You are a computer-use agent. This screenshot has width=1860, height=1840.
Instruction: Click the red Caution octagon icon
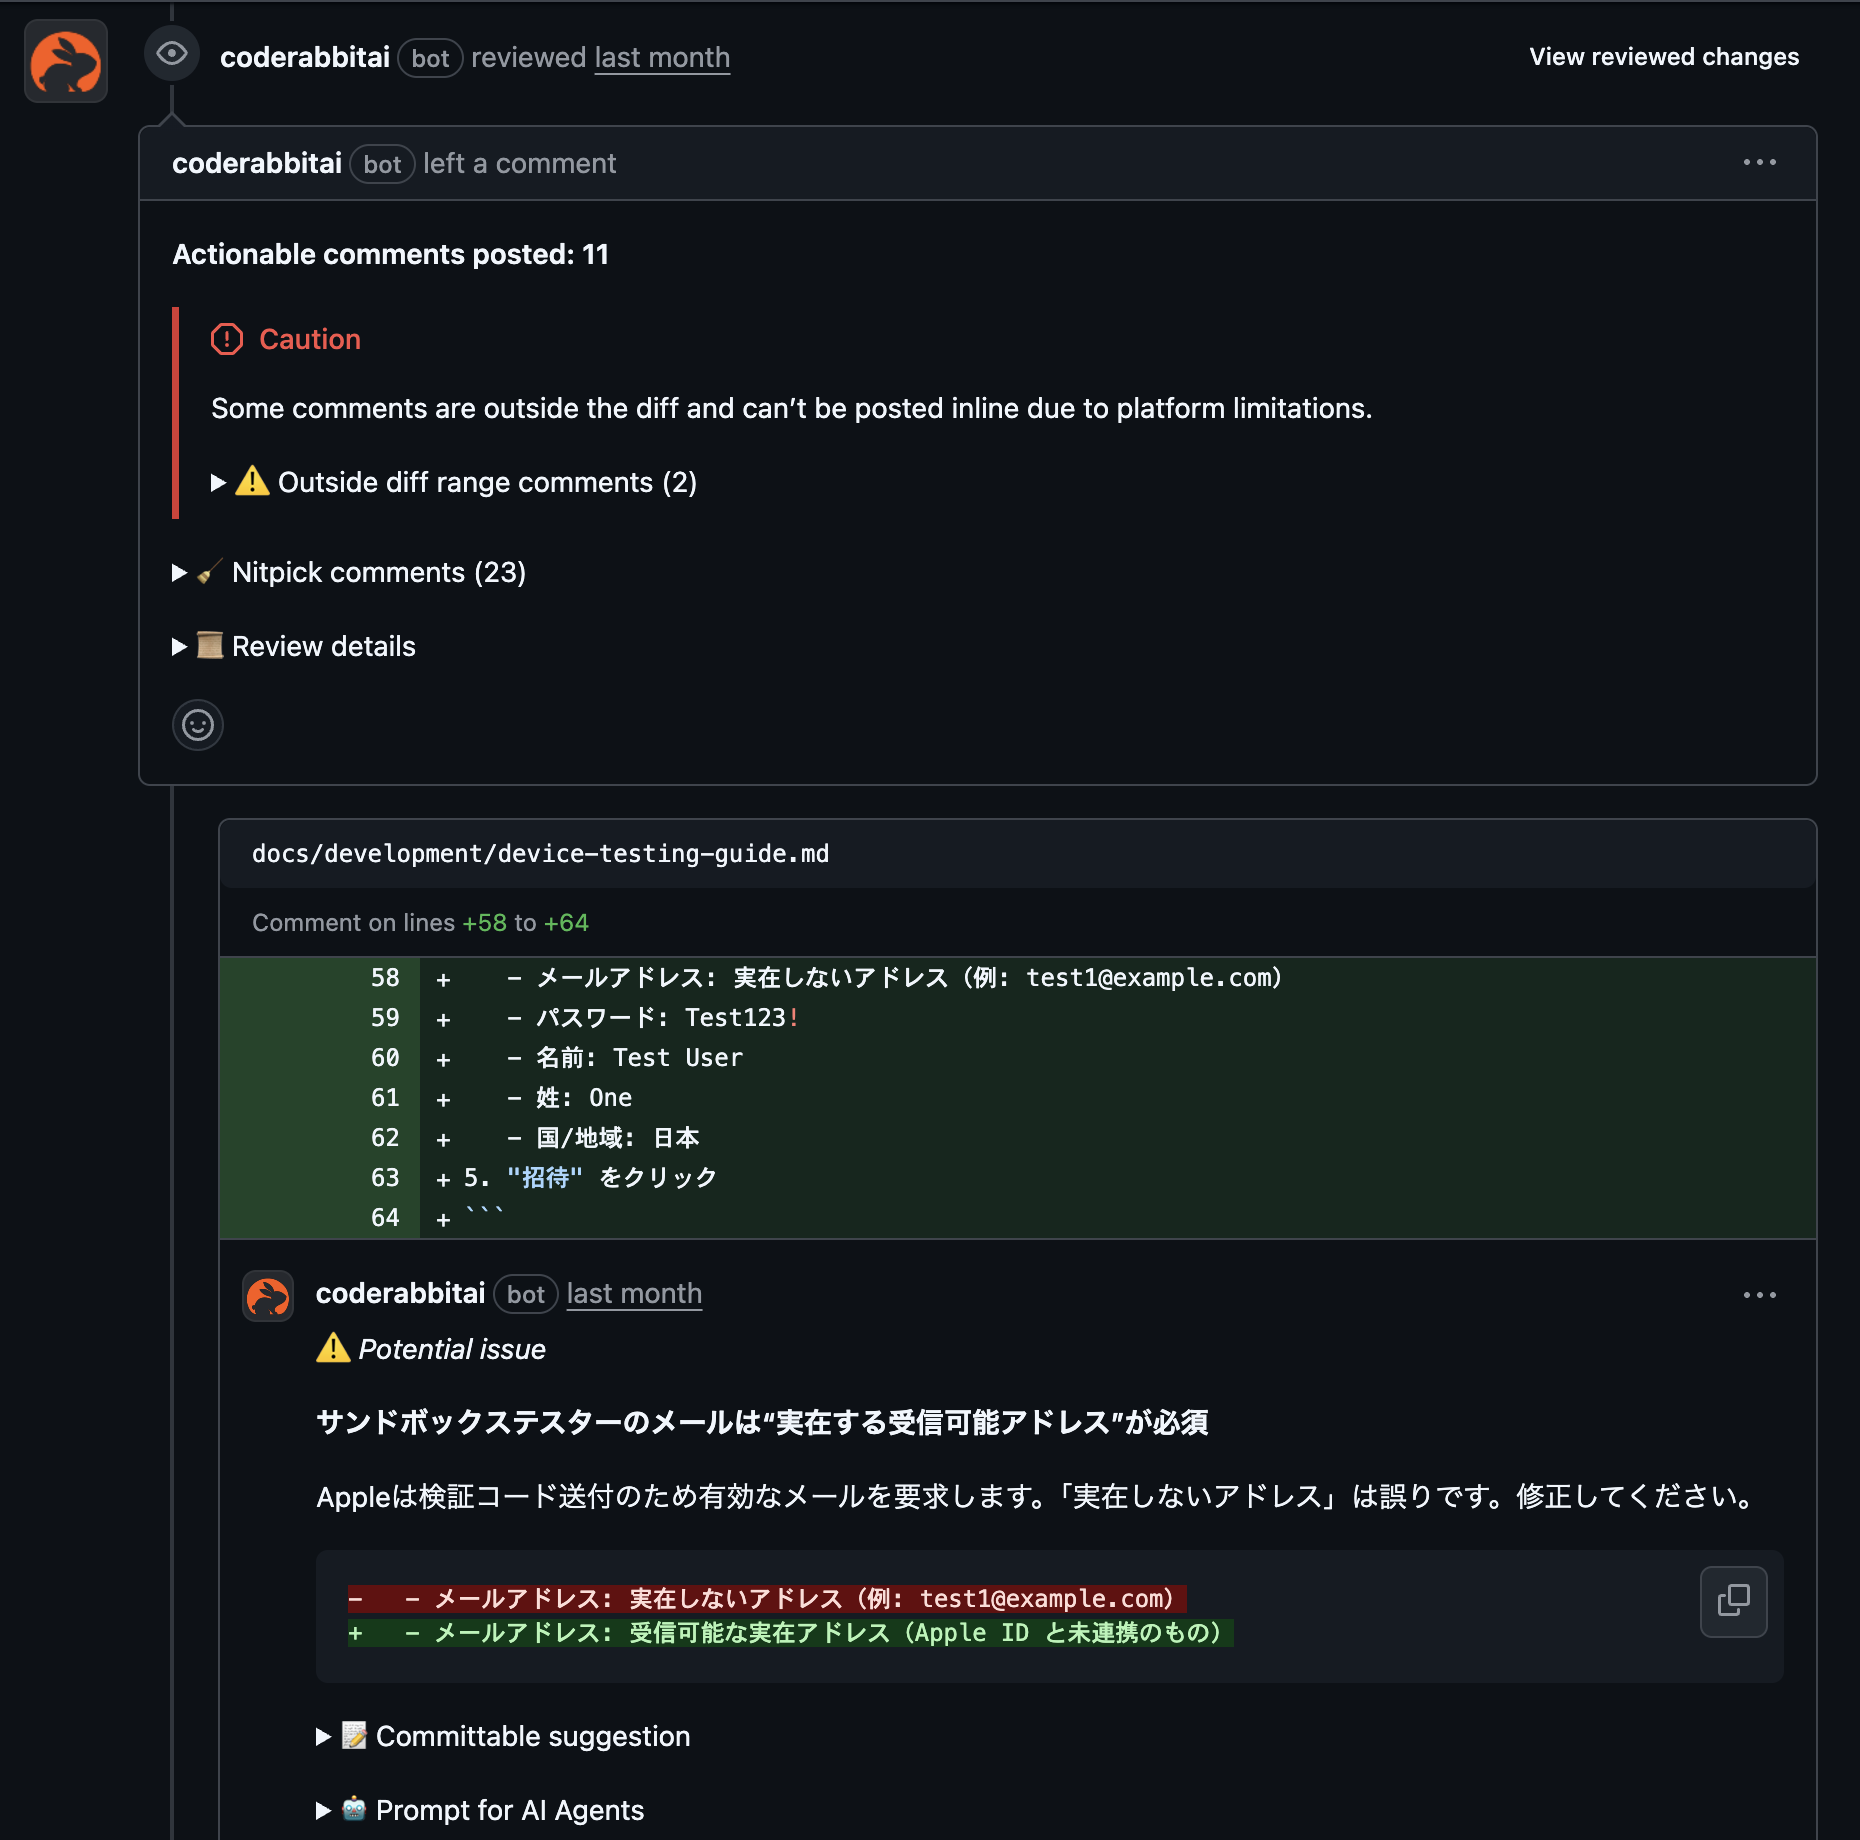coord(227,339)
